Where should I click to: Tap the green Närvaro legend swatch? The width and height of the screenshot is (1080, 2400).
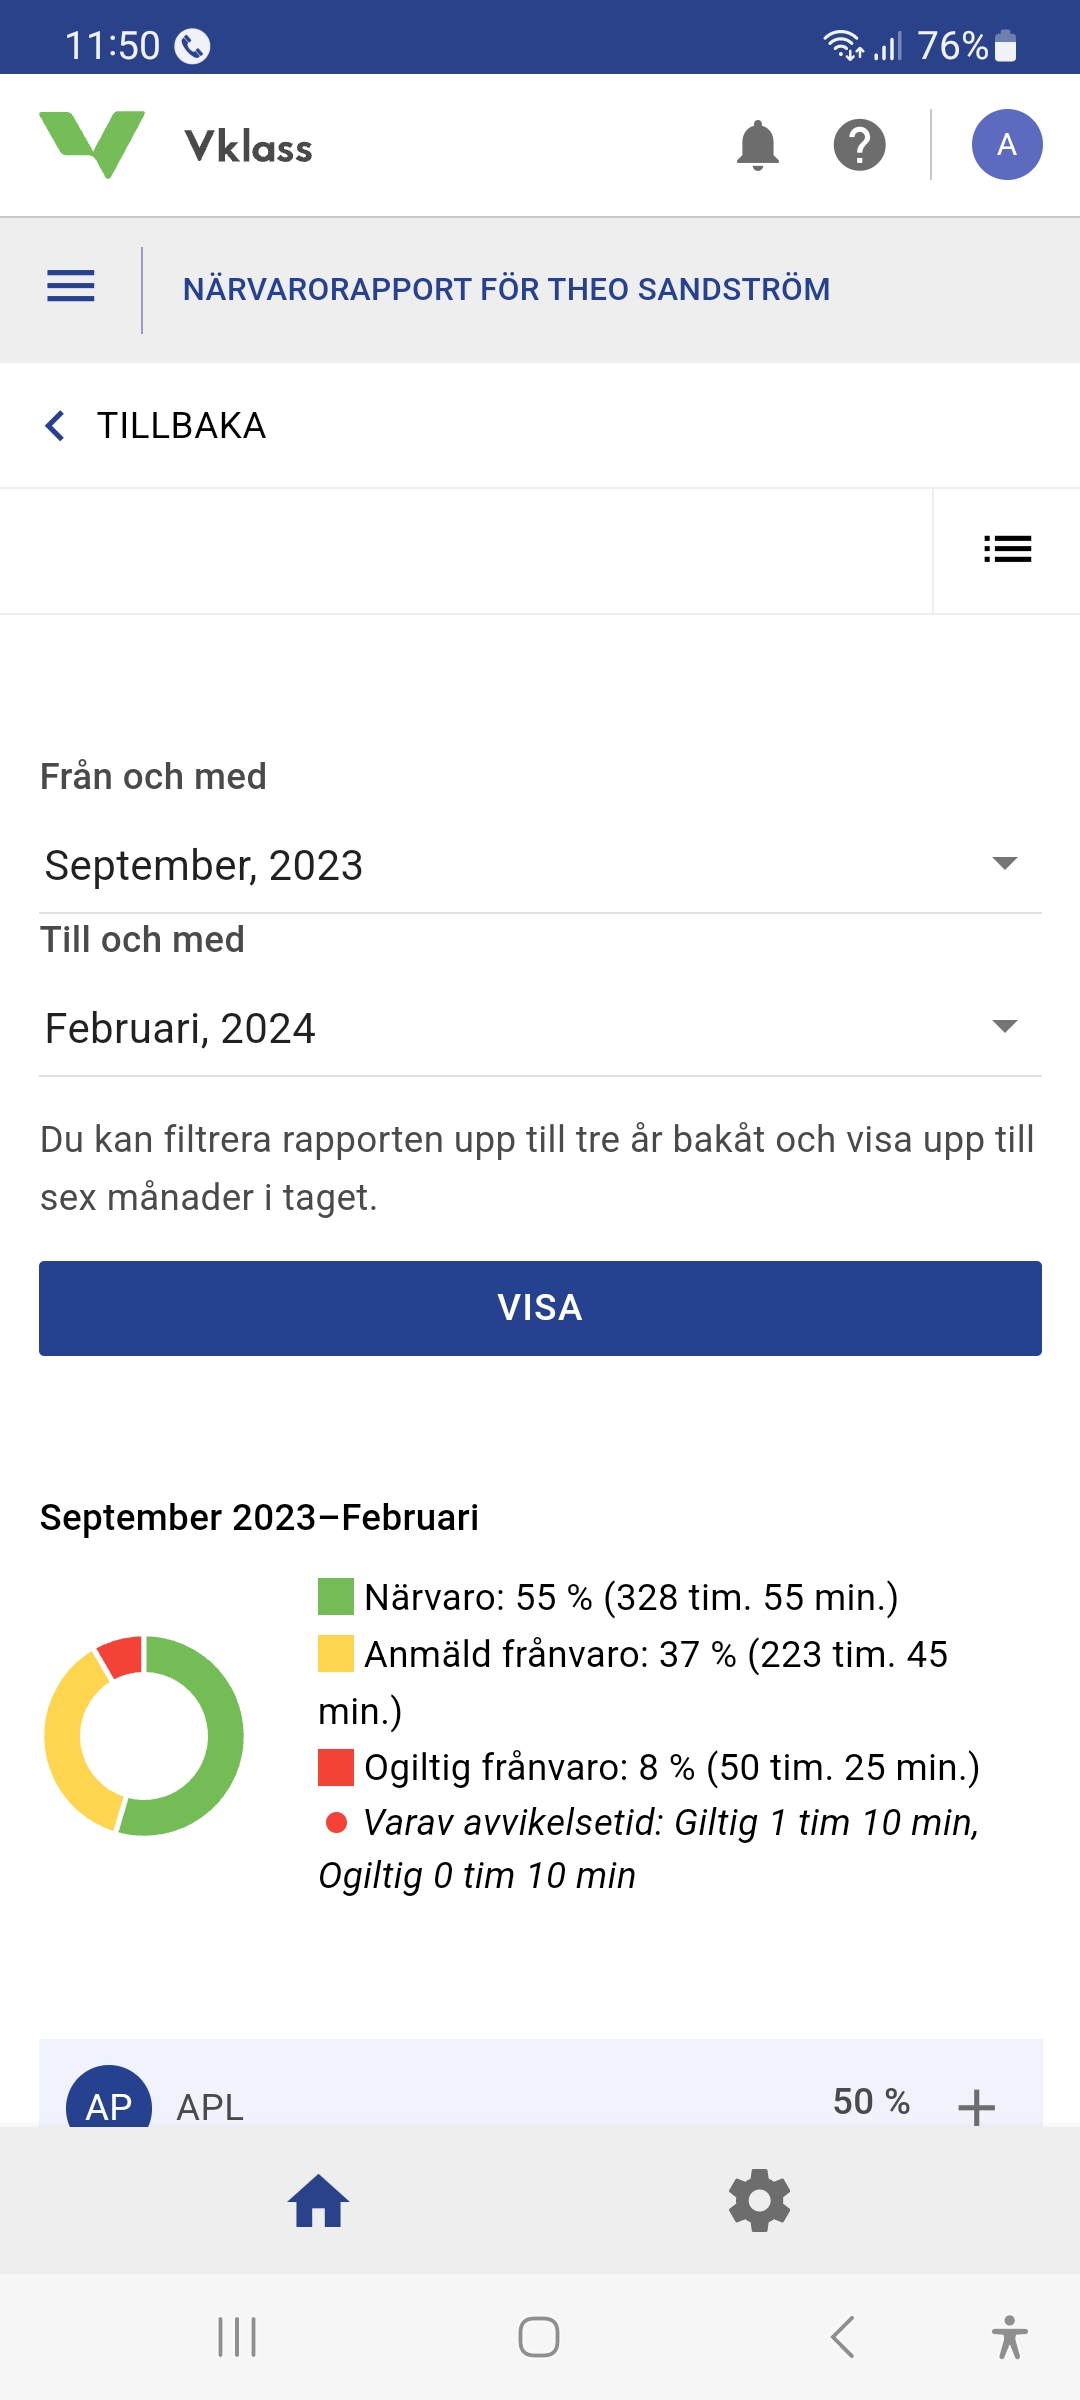[x=336, y=1597]
